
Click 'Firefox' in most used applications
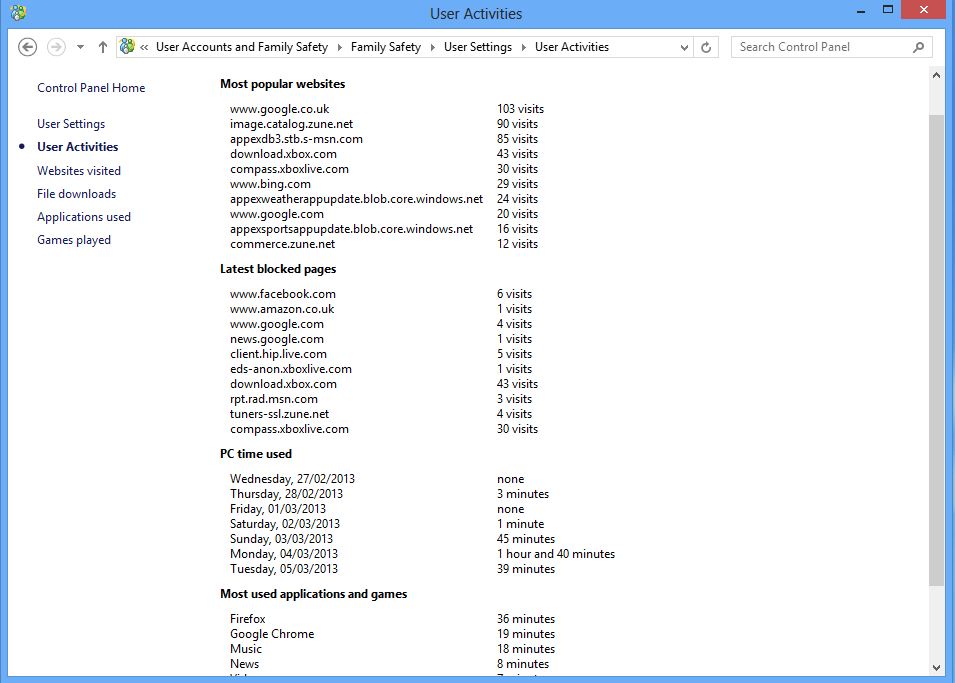click(x=248, y=619)
